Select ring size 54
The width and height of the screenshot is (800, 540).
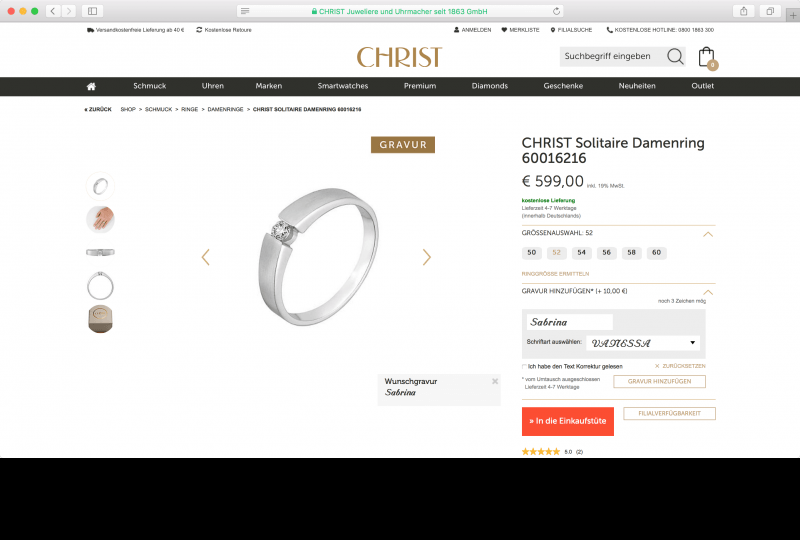(x=581, y=253)
